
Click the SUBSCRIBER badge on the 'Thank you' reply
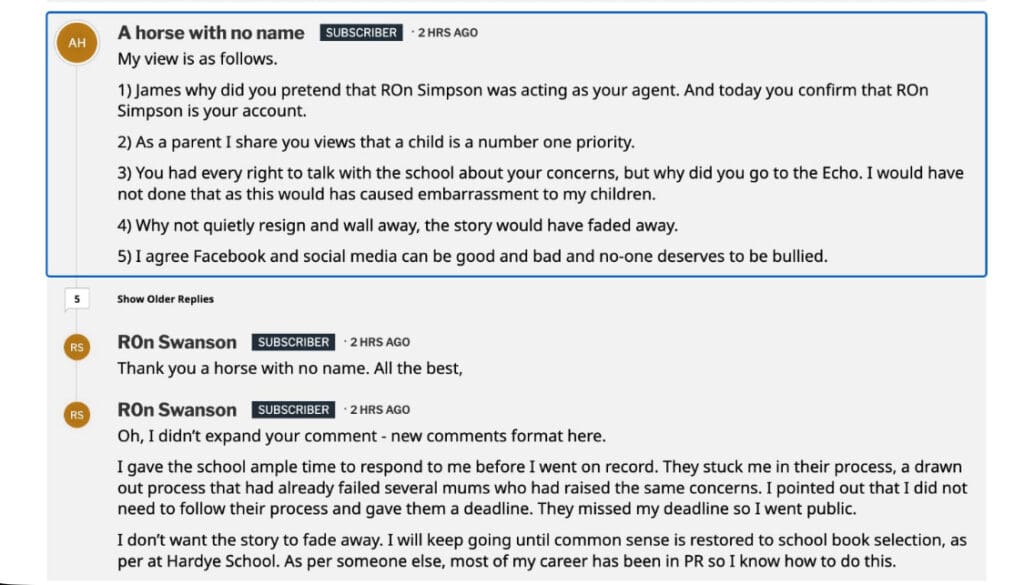(x=293, y=342)
